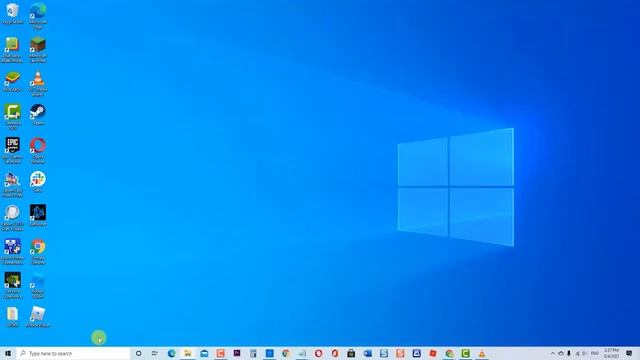Select the folder icon on the desktop

12,317
